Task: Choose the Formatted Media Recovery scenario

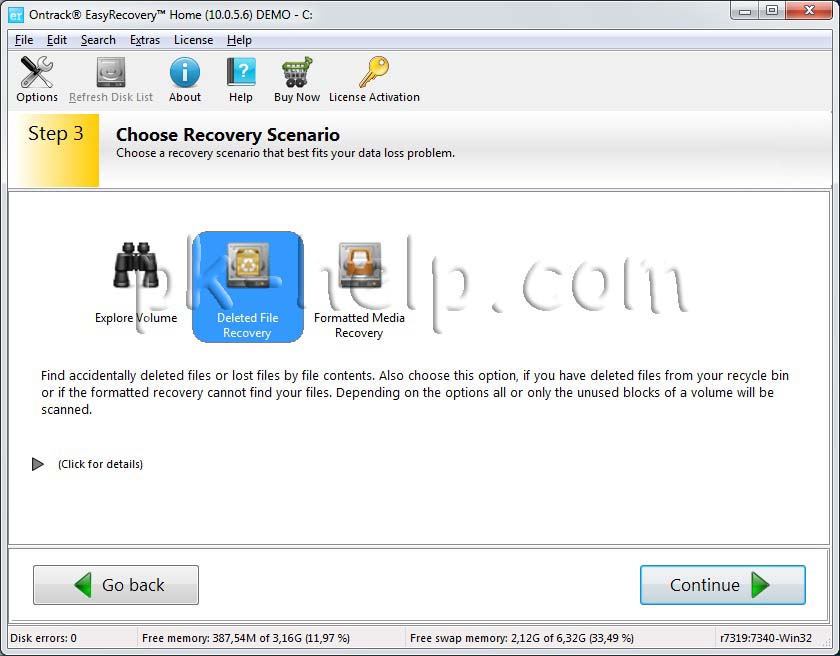Action: point(359,289)
